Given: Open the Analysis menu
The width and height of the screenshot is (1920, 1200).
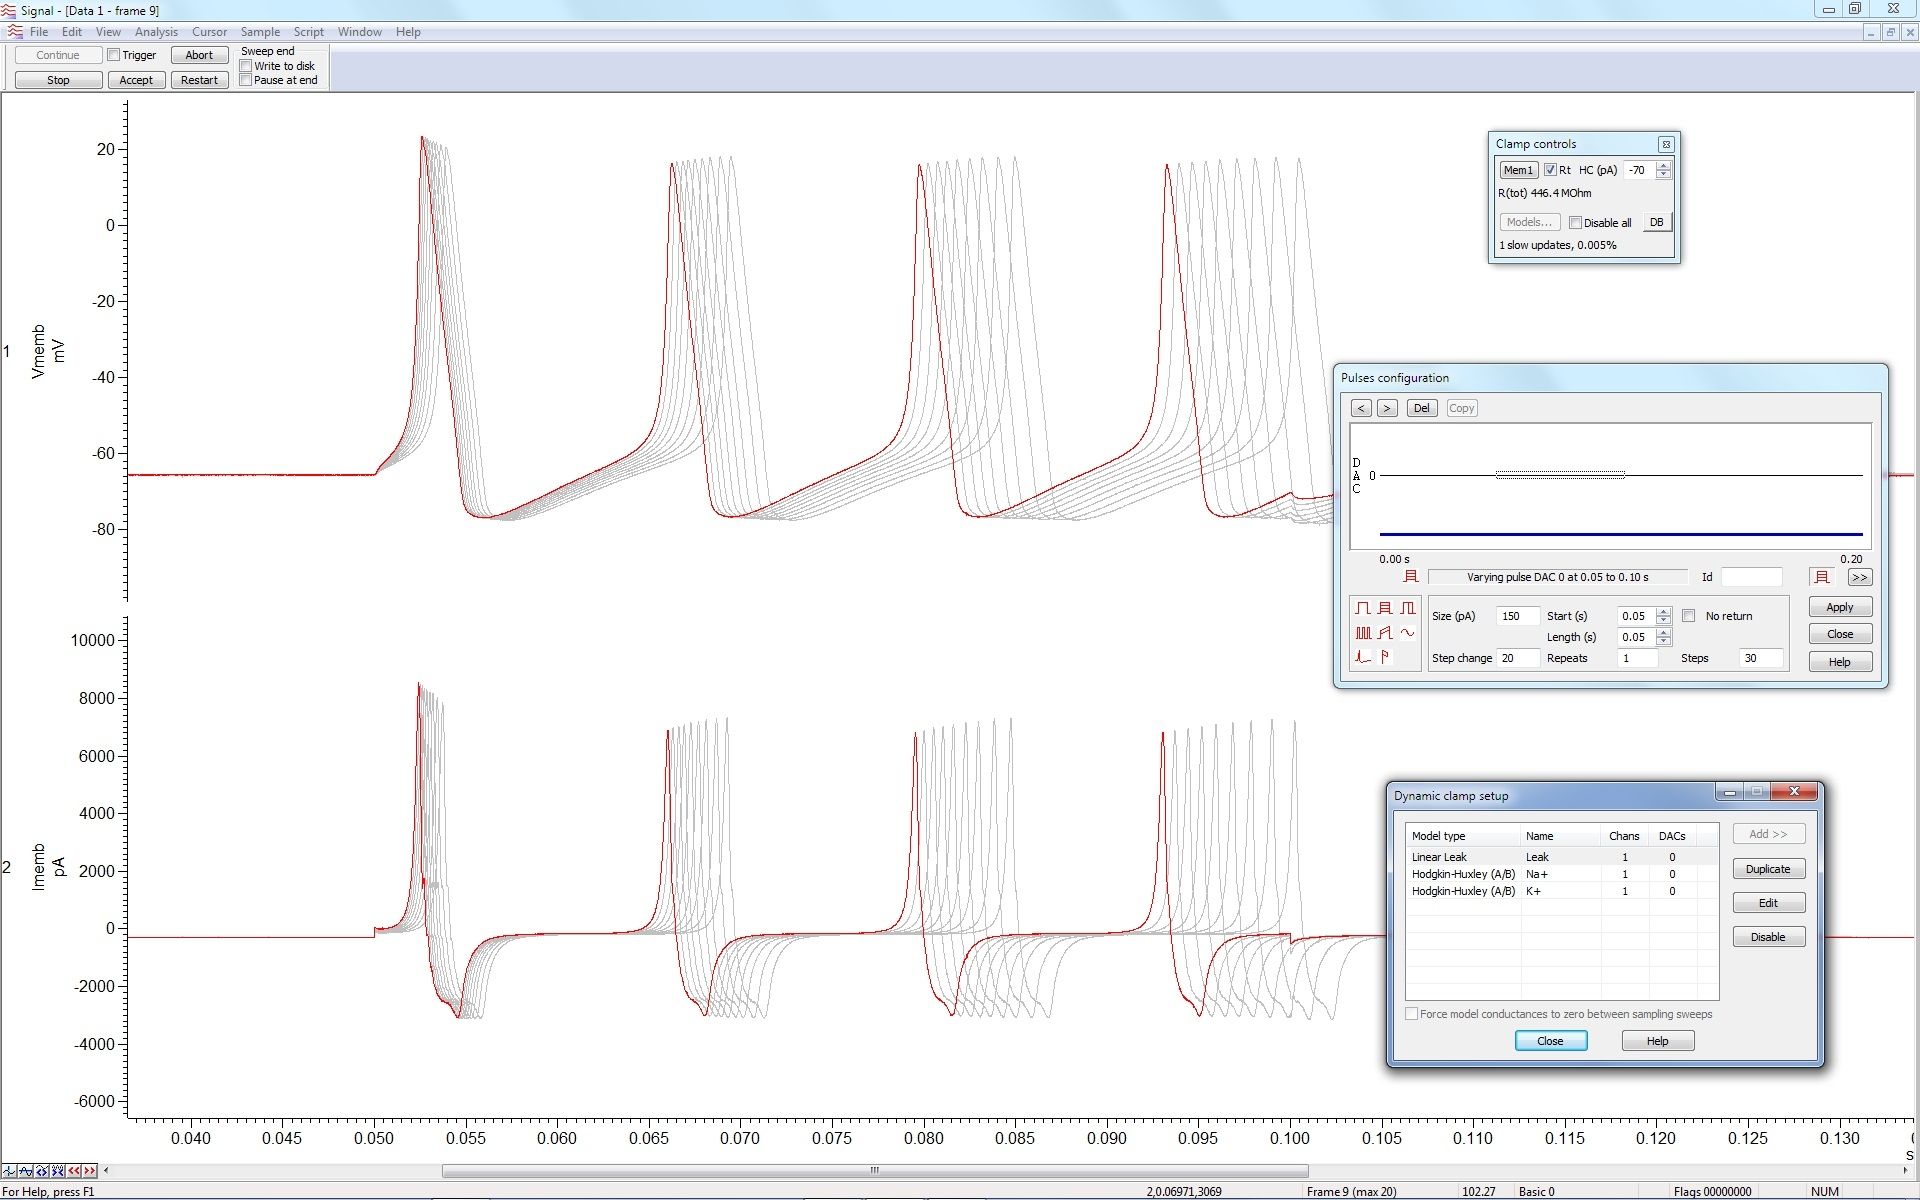Looking at the screenshot, I should point(156,31).
